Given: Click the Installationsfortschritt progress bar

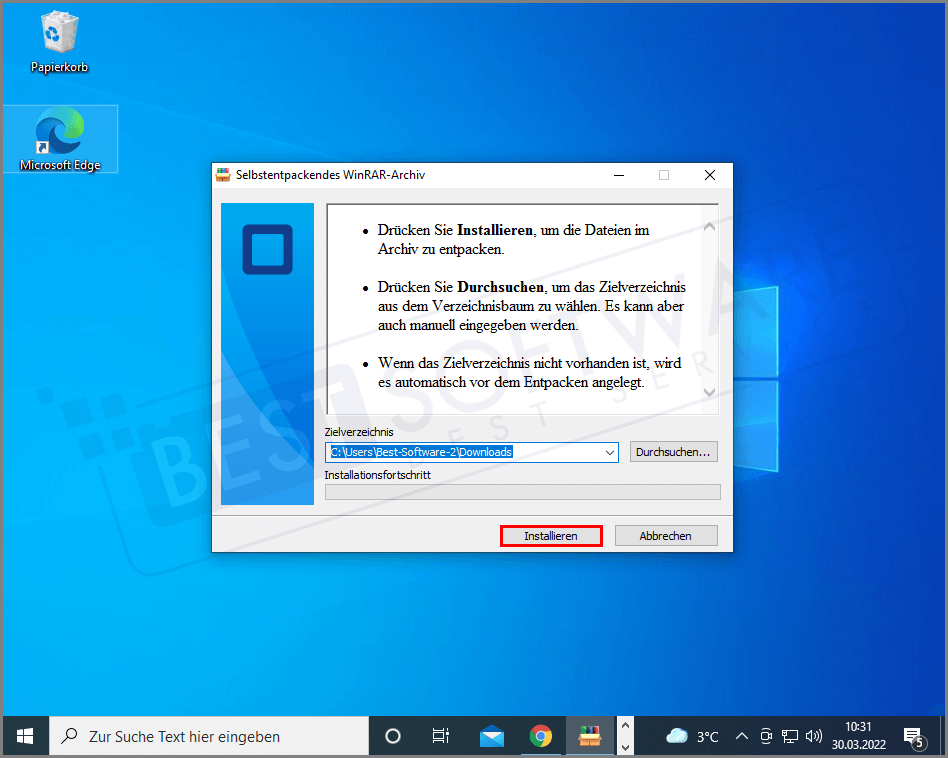Looking at the screenshot, I should (522, 492).
